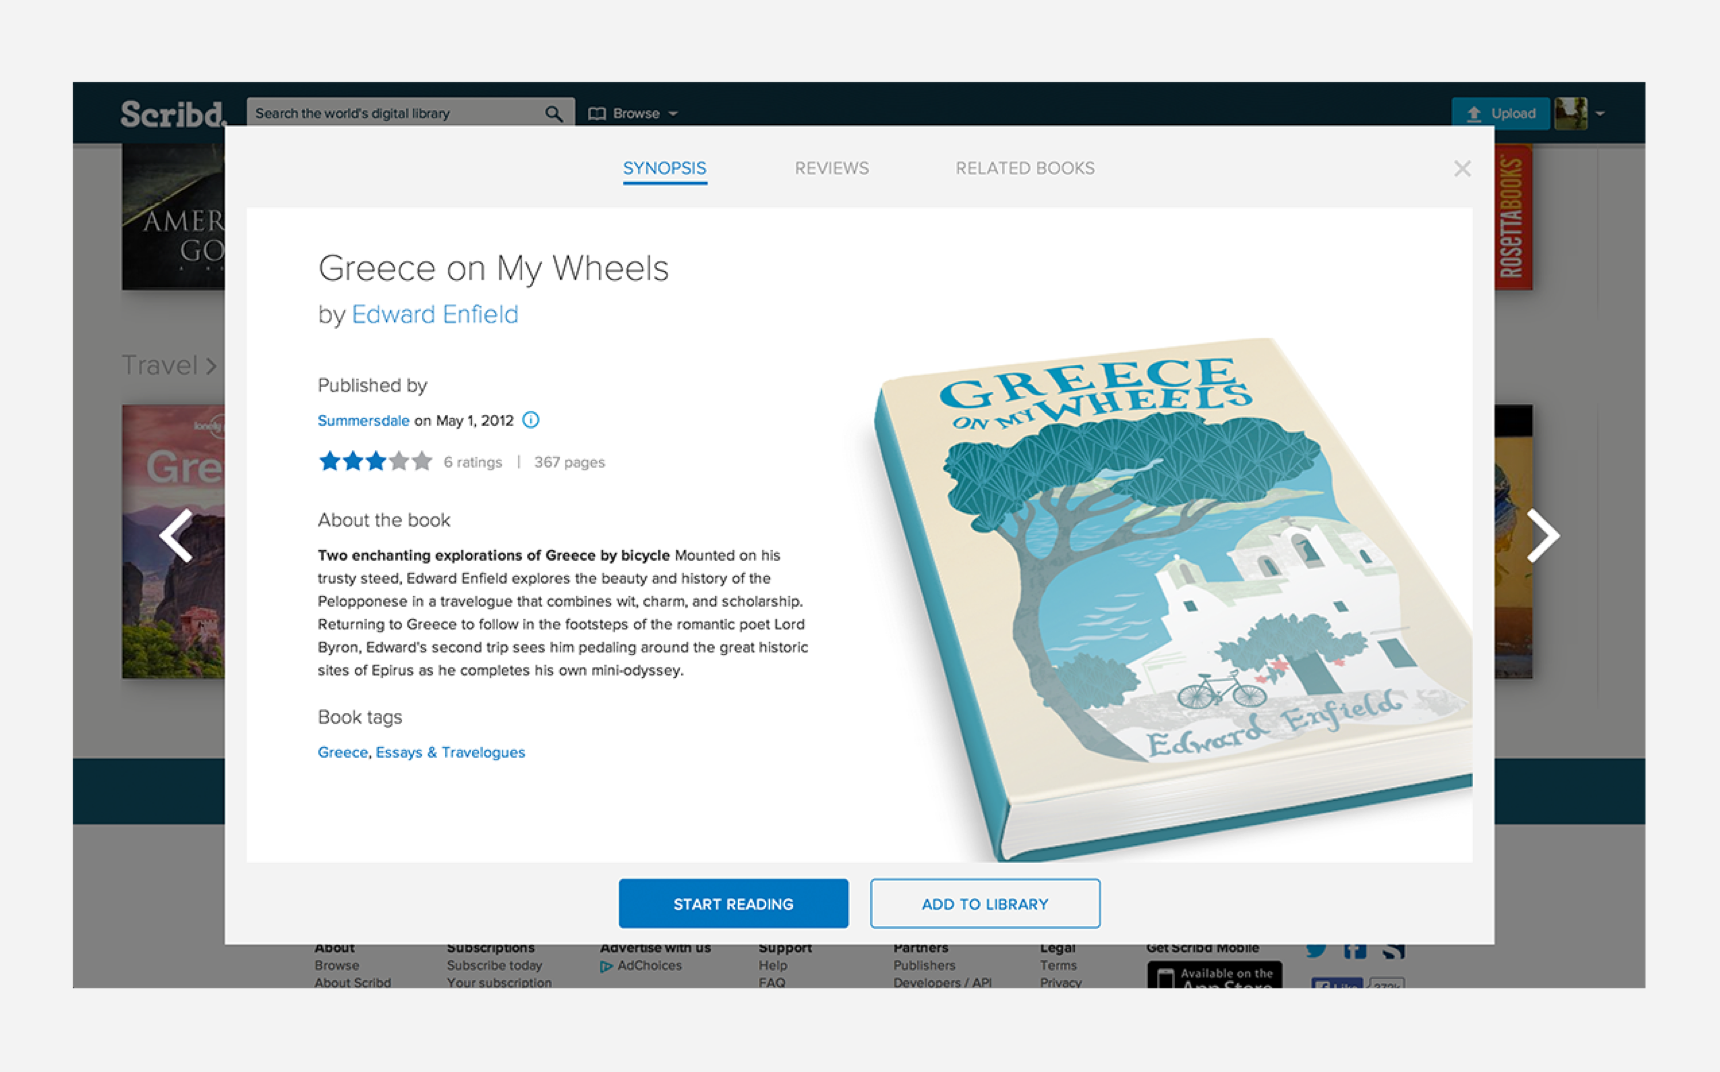Rate the book two stars

pyautogui.click(x=352, y=461)
